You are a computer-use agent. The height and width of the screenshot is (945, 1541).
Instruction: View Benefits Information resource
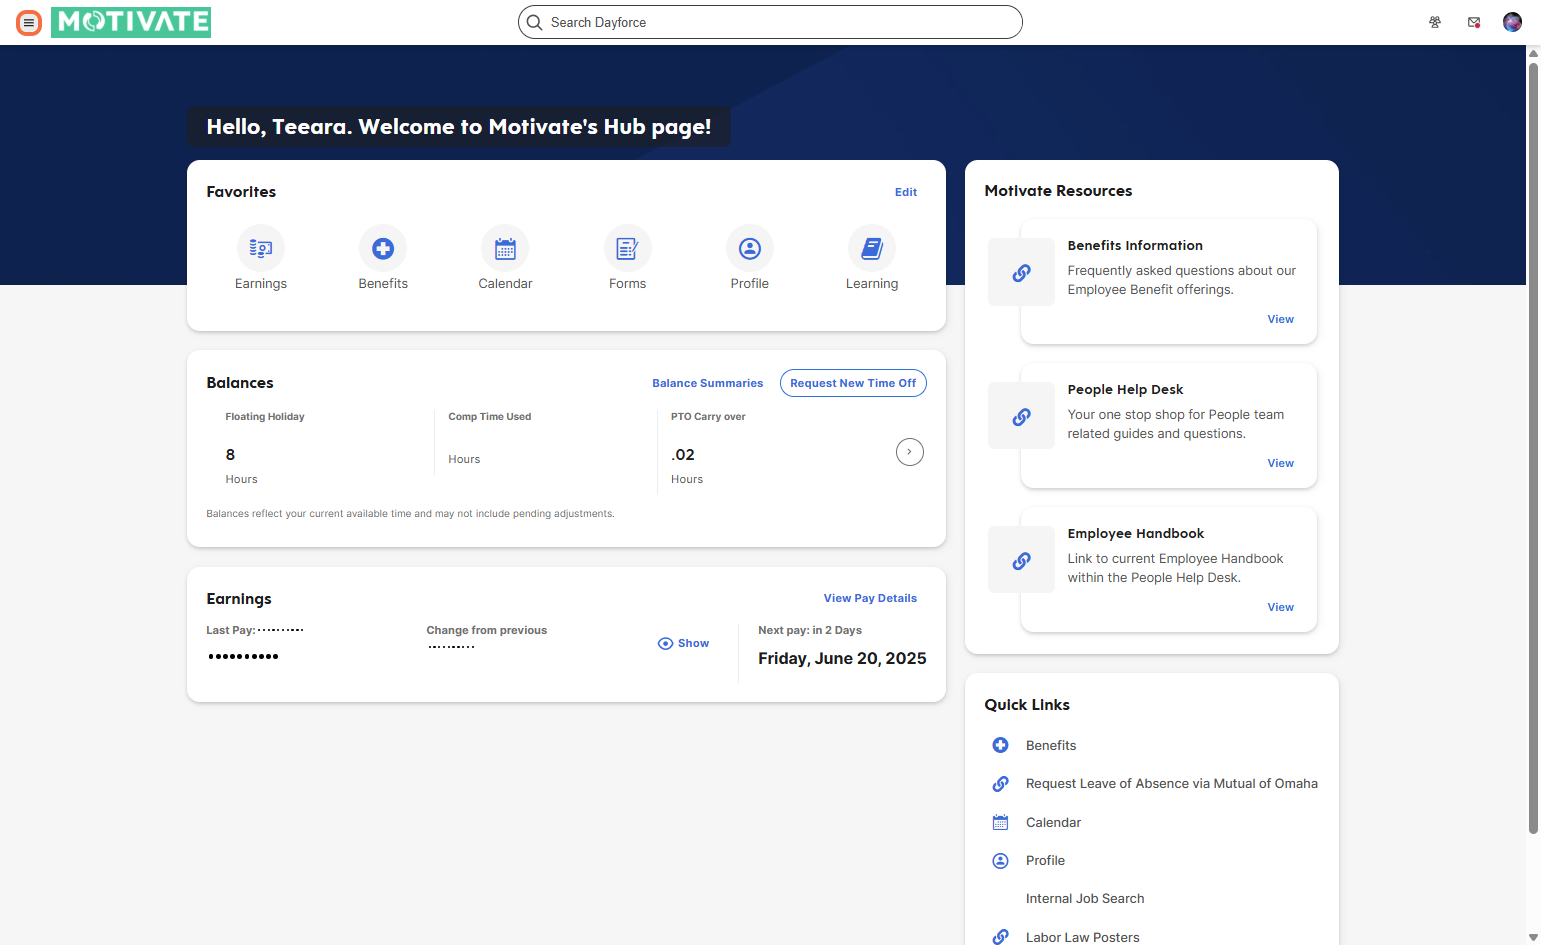tap(1280, 319)
